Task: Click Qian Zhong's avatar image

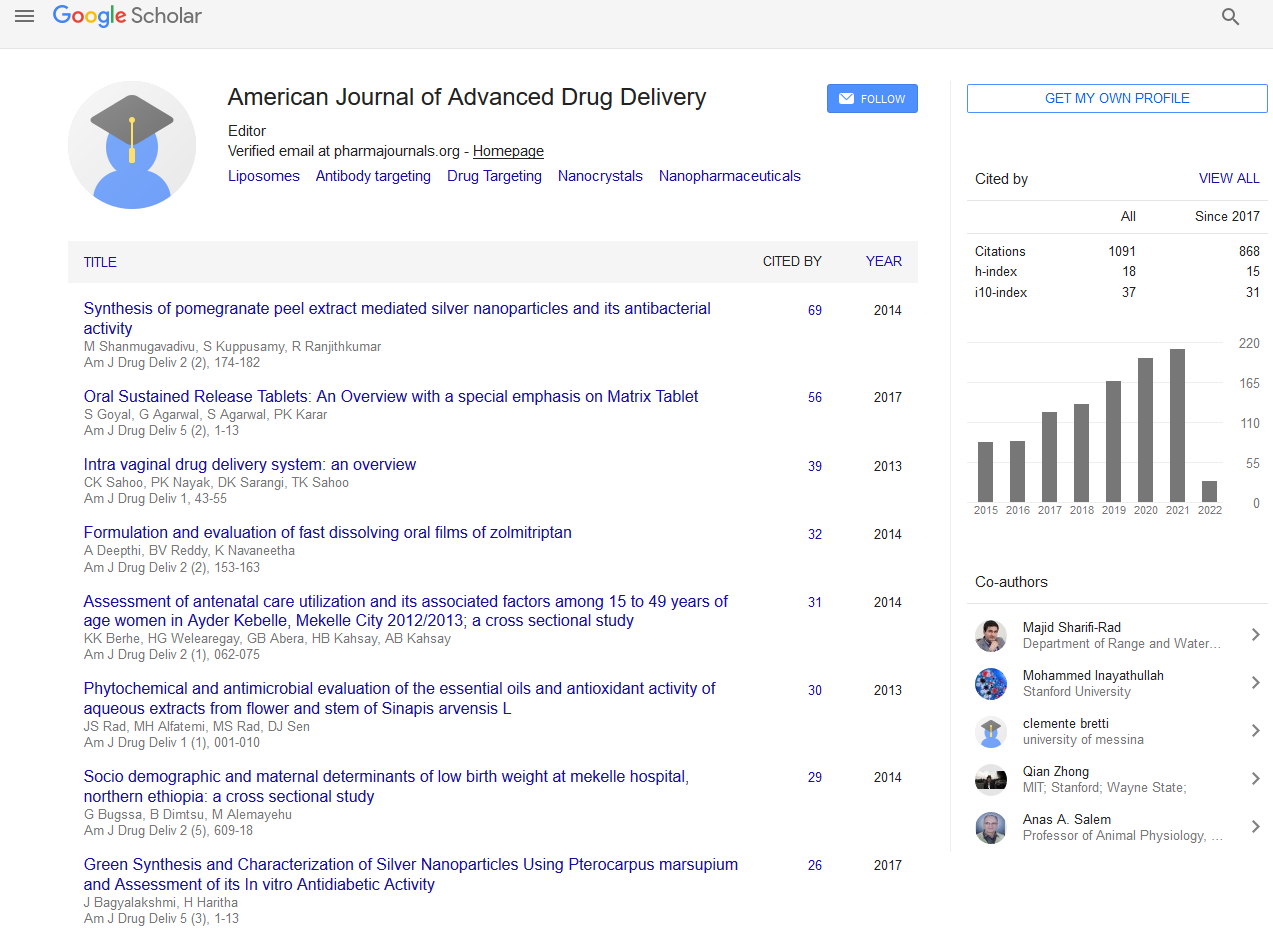Action: (990, 780)
